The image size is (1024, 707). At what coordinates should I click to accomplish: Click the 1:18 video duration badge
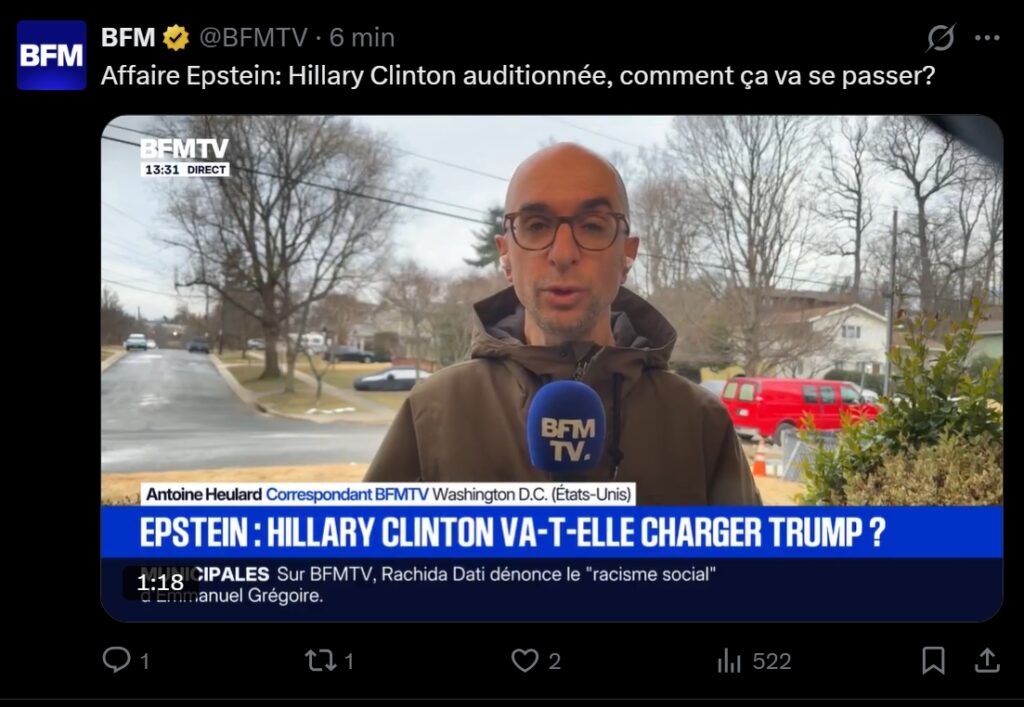pyautogui.click(x=160, y=582)
